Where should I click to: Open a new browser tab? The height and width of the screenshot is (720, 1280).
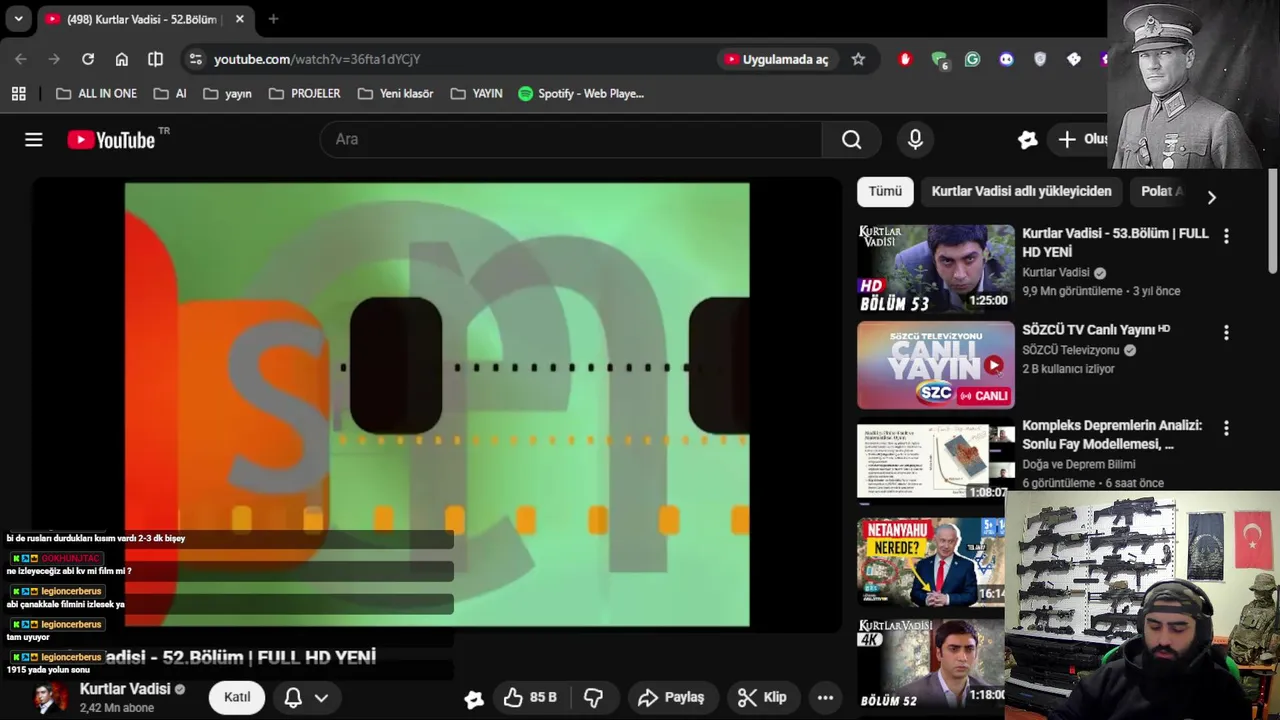273,19
